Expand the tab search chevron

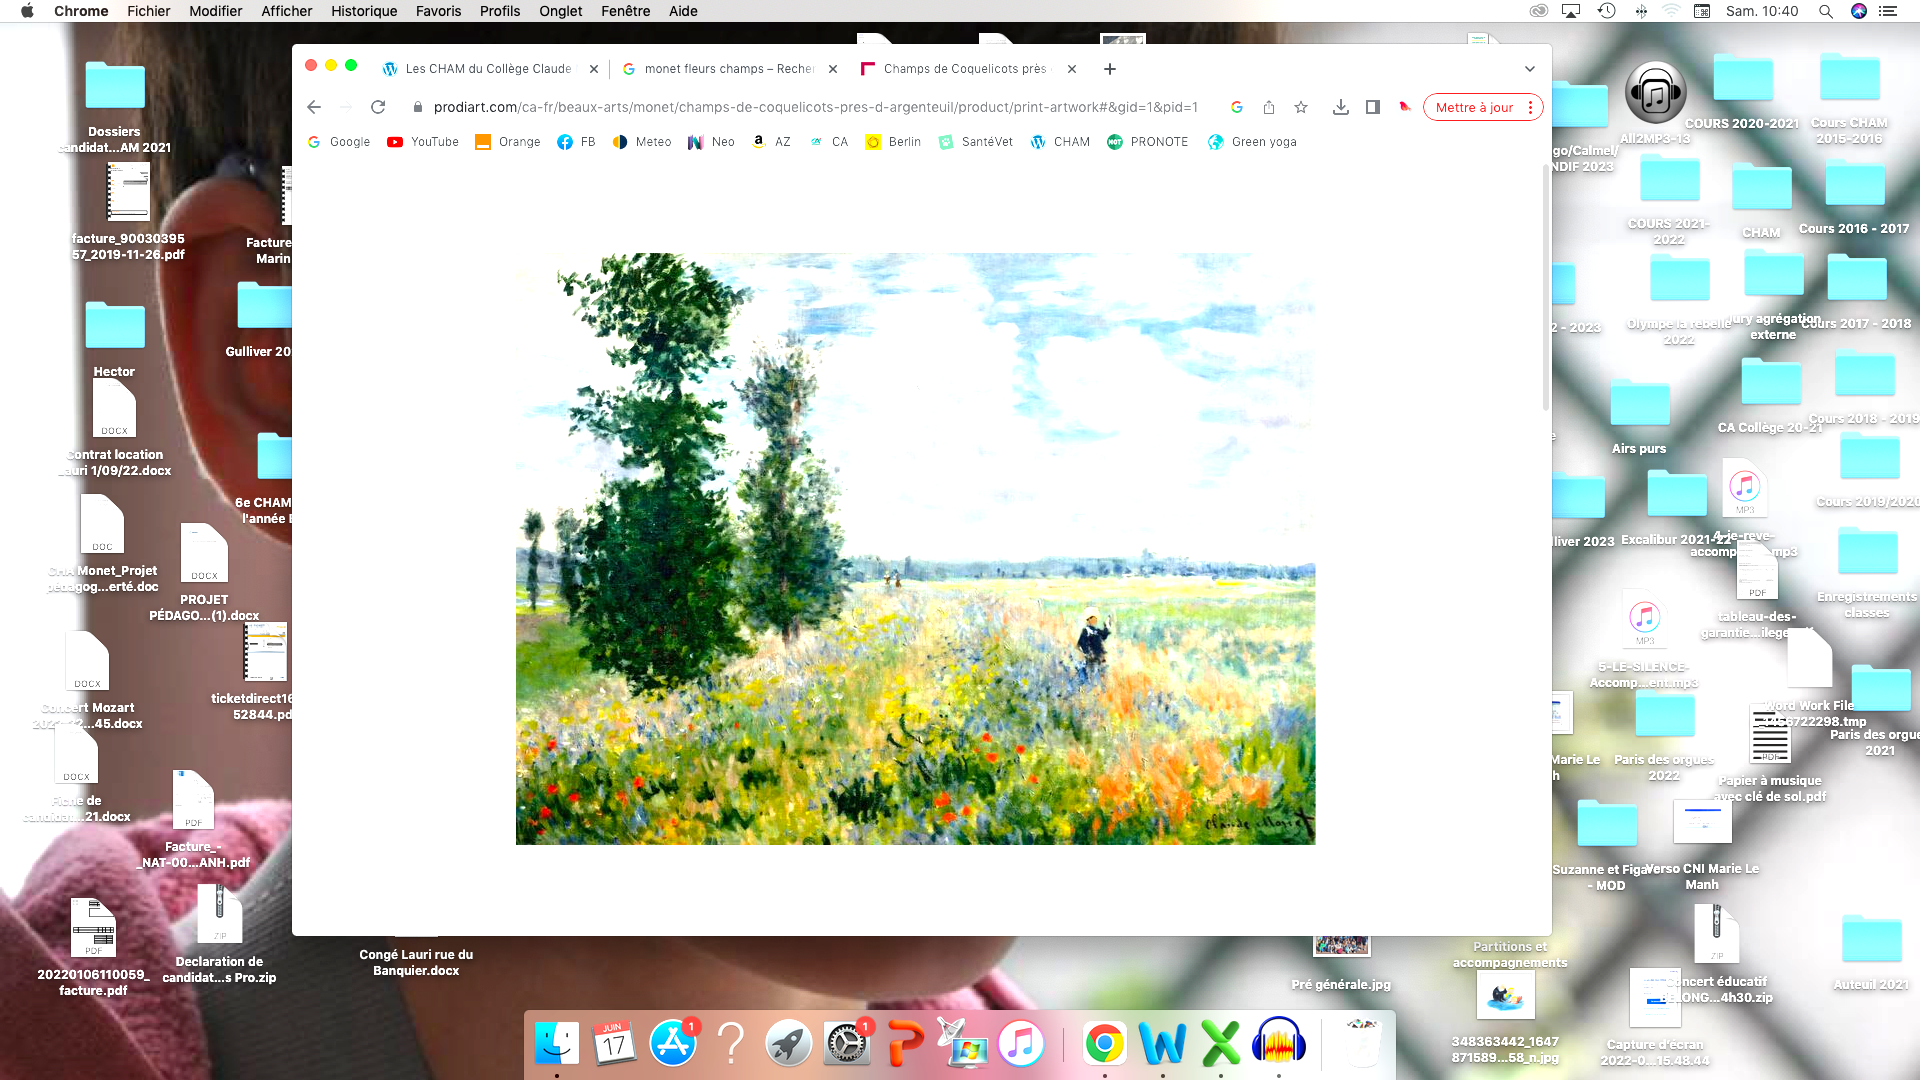[1530, 69]
